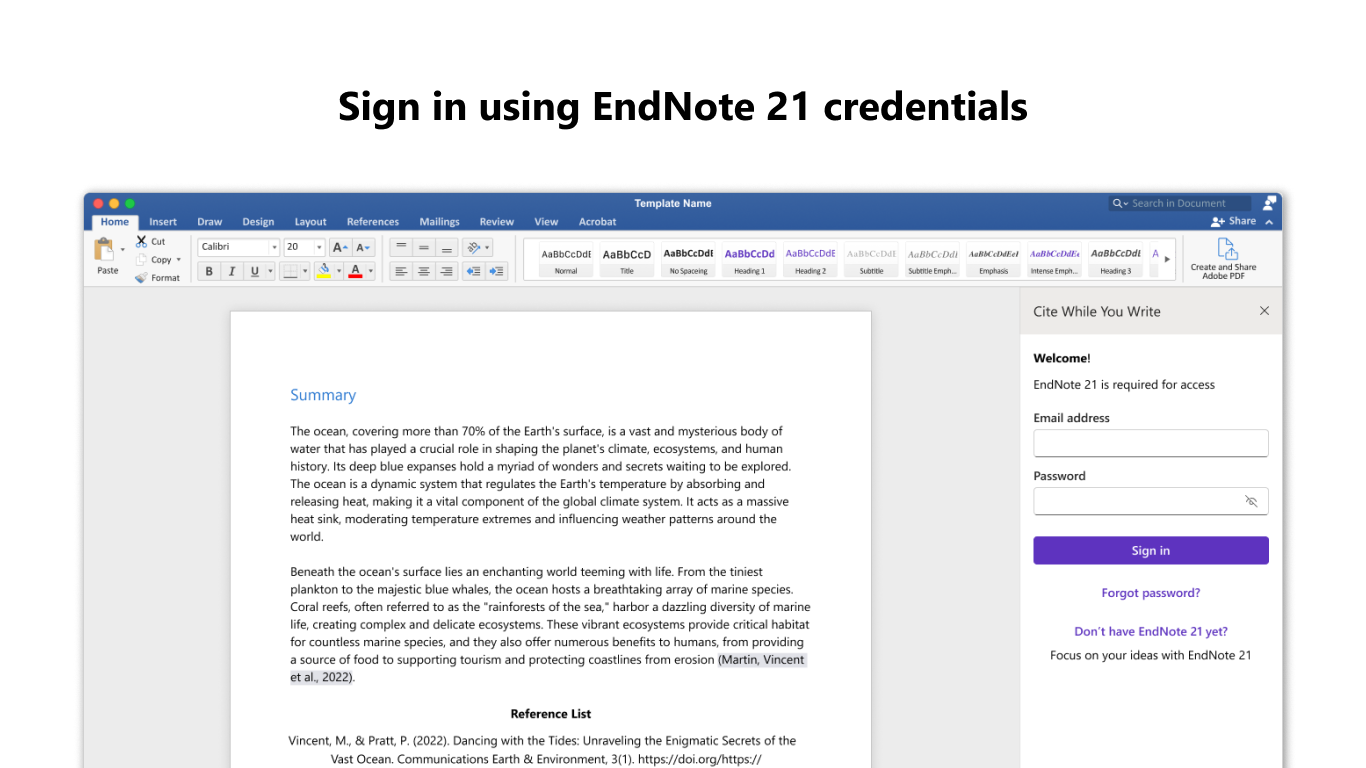Apply the Normal style
1366x768 pixels.
pyautogui.click(x=566, y=259)
